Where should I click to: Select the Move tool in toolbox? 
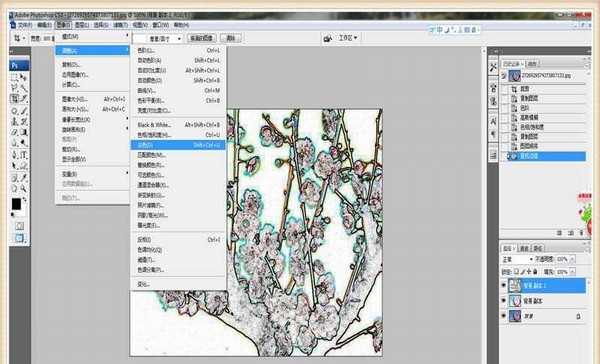(x=24, y=78)
